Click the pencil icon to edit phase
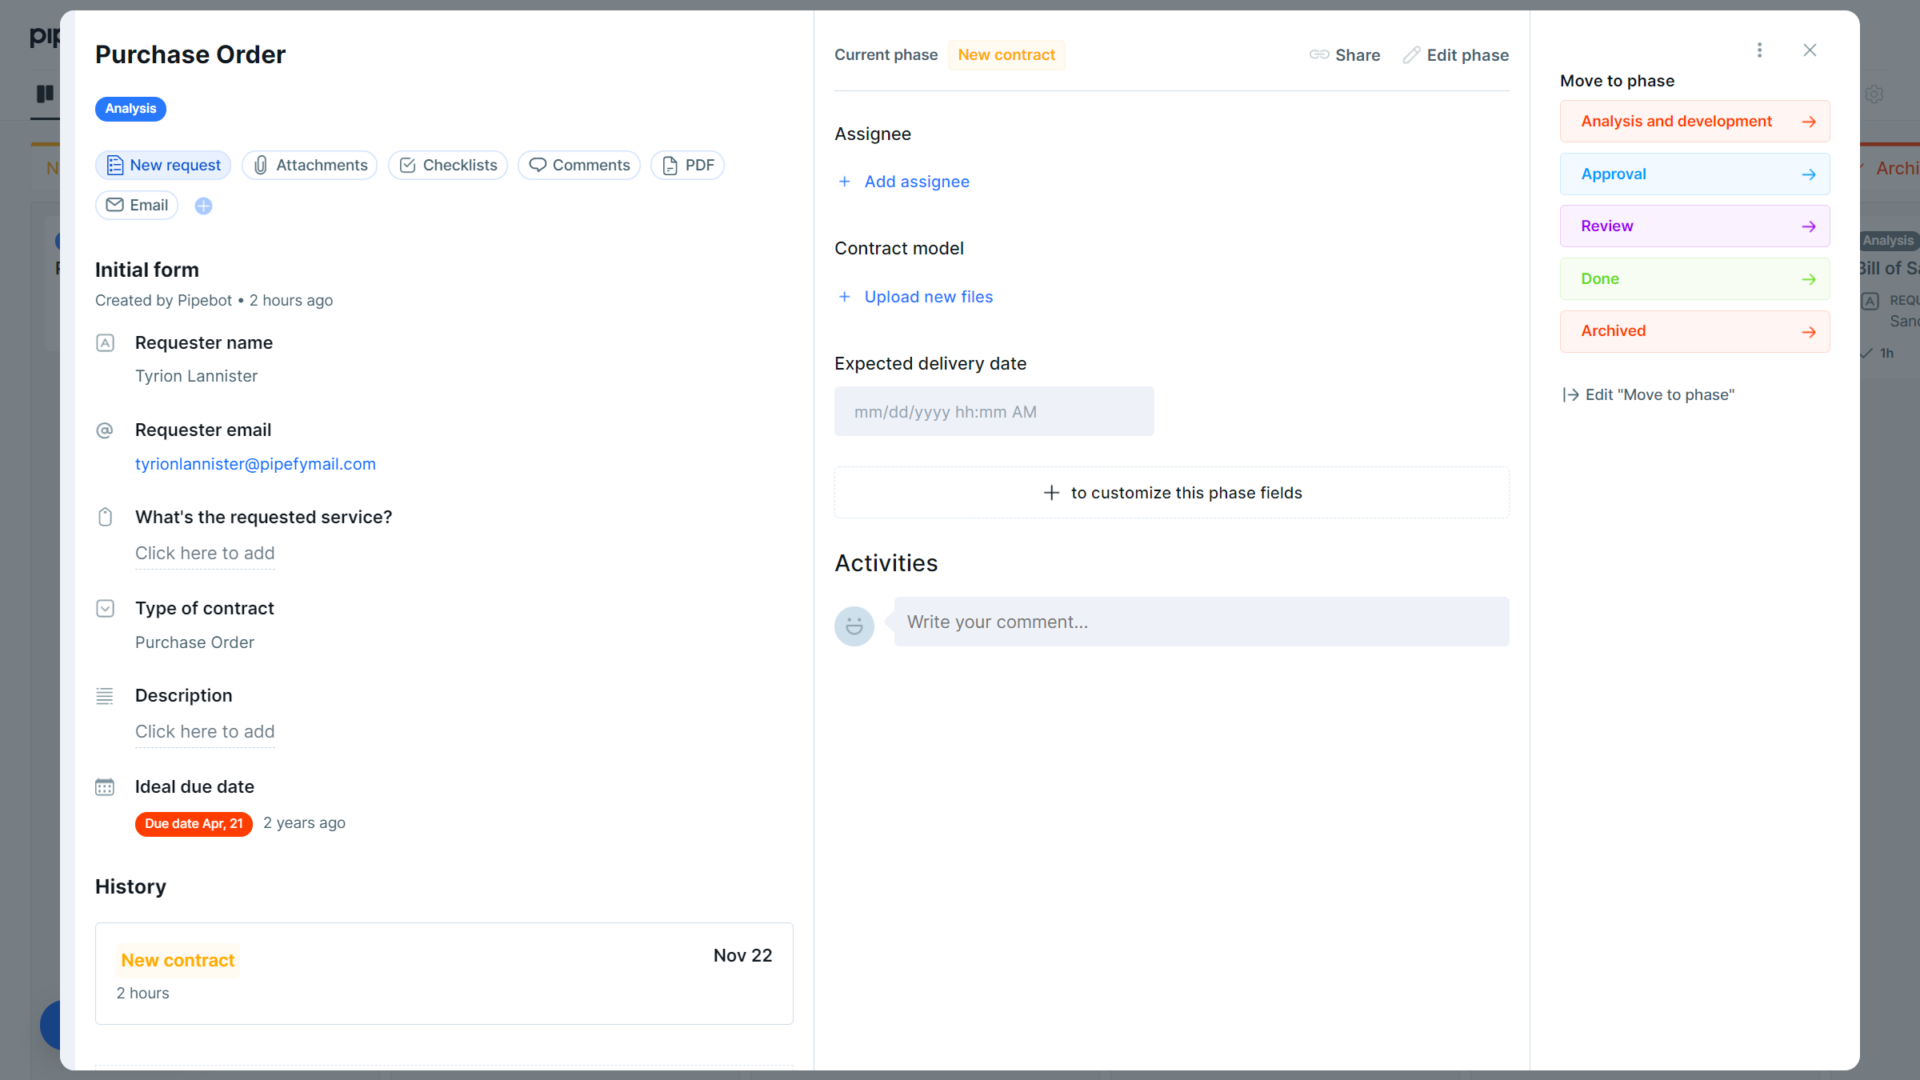1920x1080 pixels. (1413, 55)
